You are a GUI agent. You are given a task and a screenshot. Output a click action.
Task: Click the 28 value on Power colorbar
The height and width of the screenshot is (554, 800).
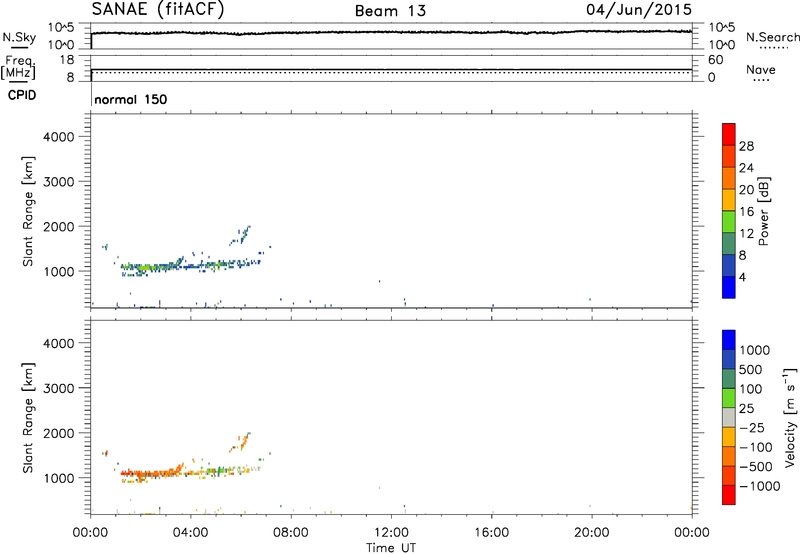coord(746,146)
